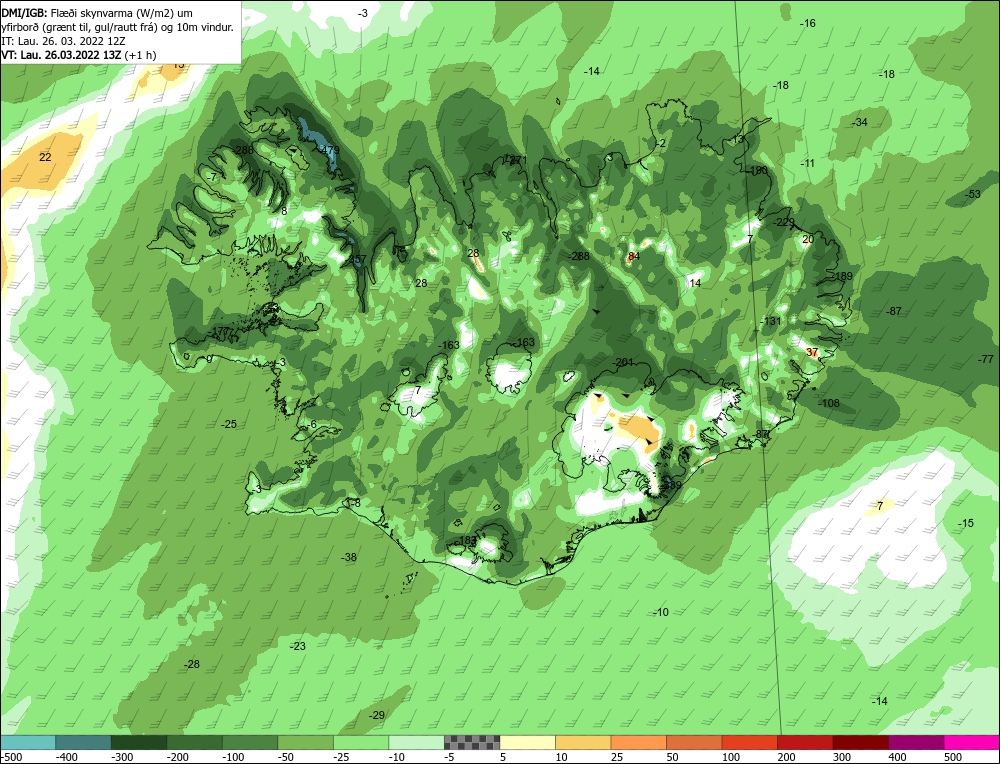Click the '-53' value over the northeast sea
The image size is (1000, 764).
point(973,194)
